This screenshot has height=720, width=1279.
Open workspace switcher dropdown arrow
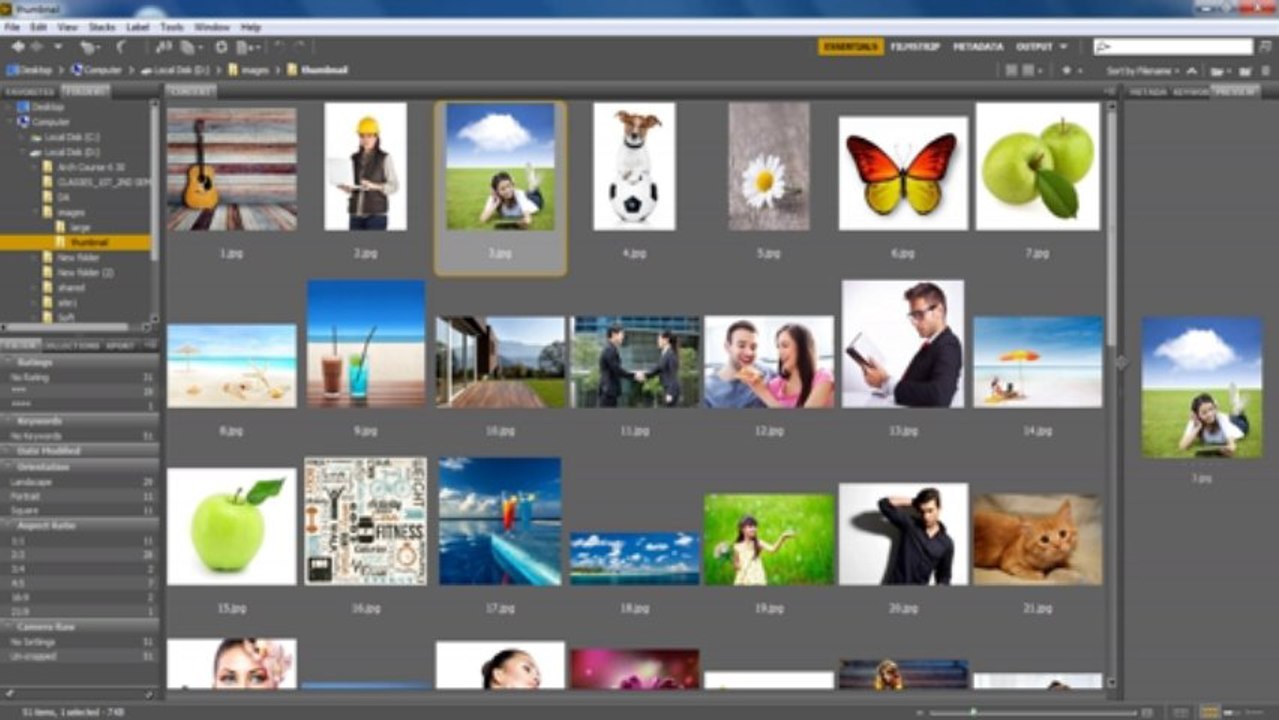(x=1063, y=47)
